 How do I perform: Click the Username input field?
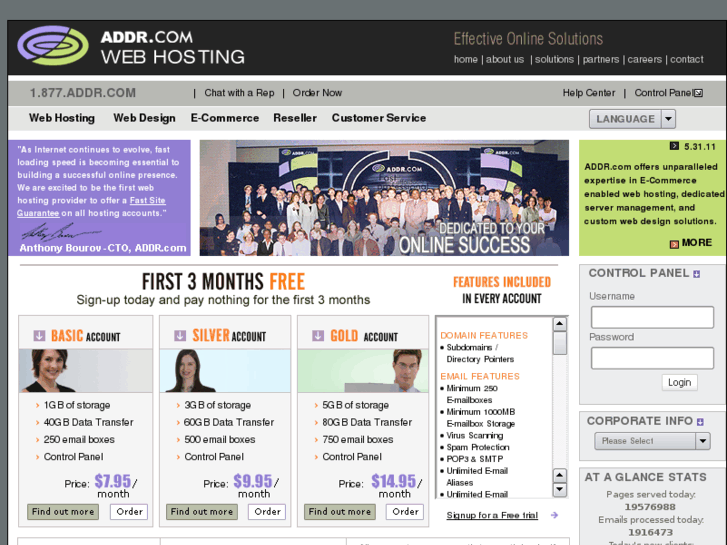652,317
